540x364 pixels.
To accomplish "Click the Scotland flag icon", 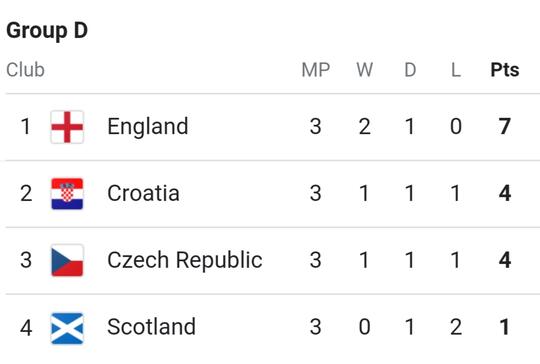I will tap(67, 328).
